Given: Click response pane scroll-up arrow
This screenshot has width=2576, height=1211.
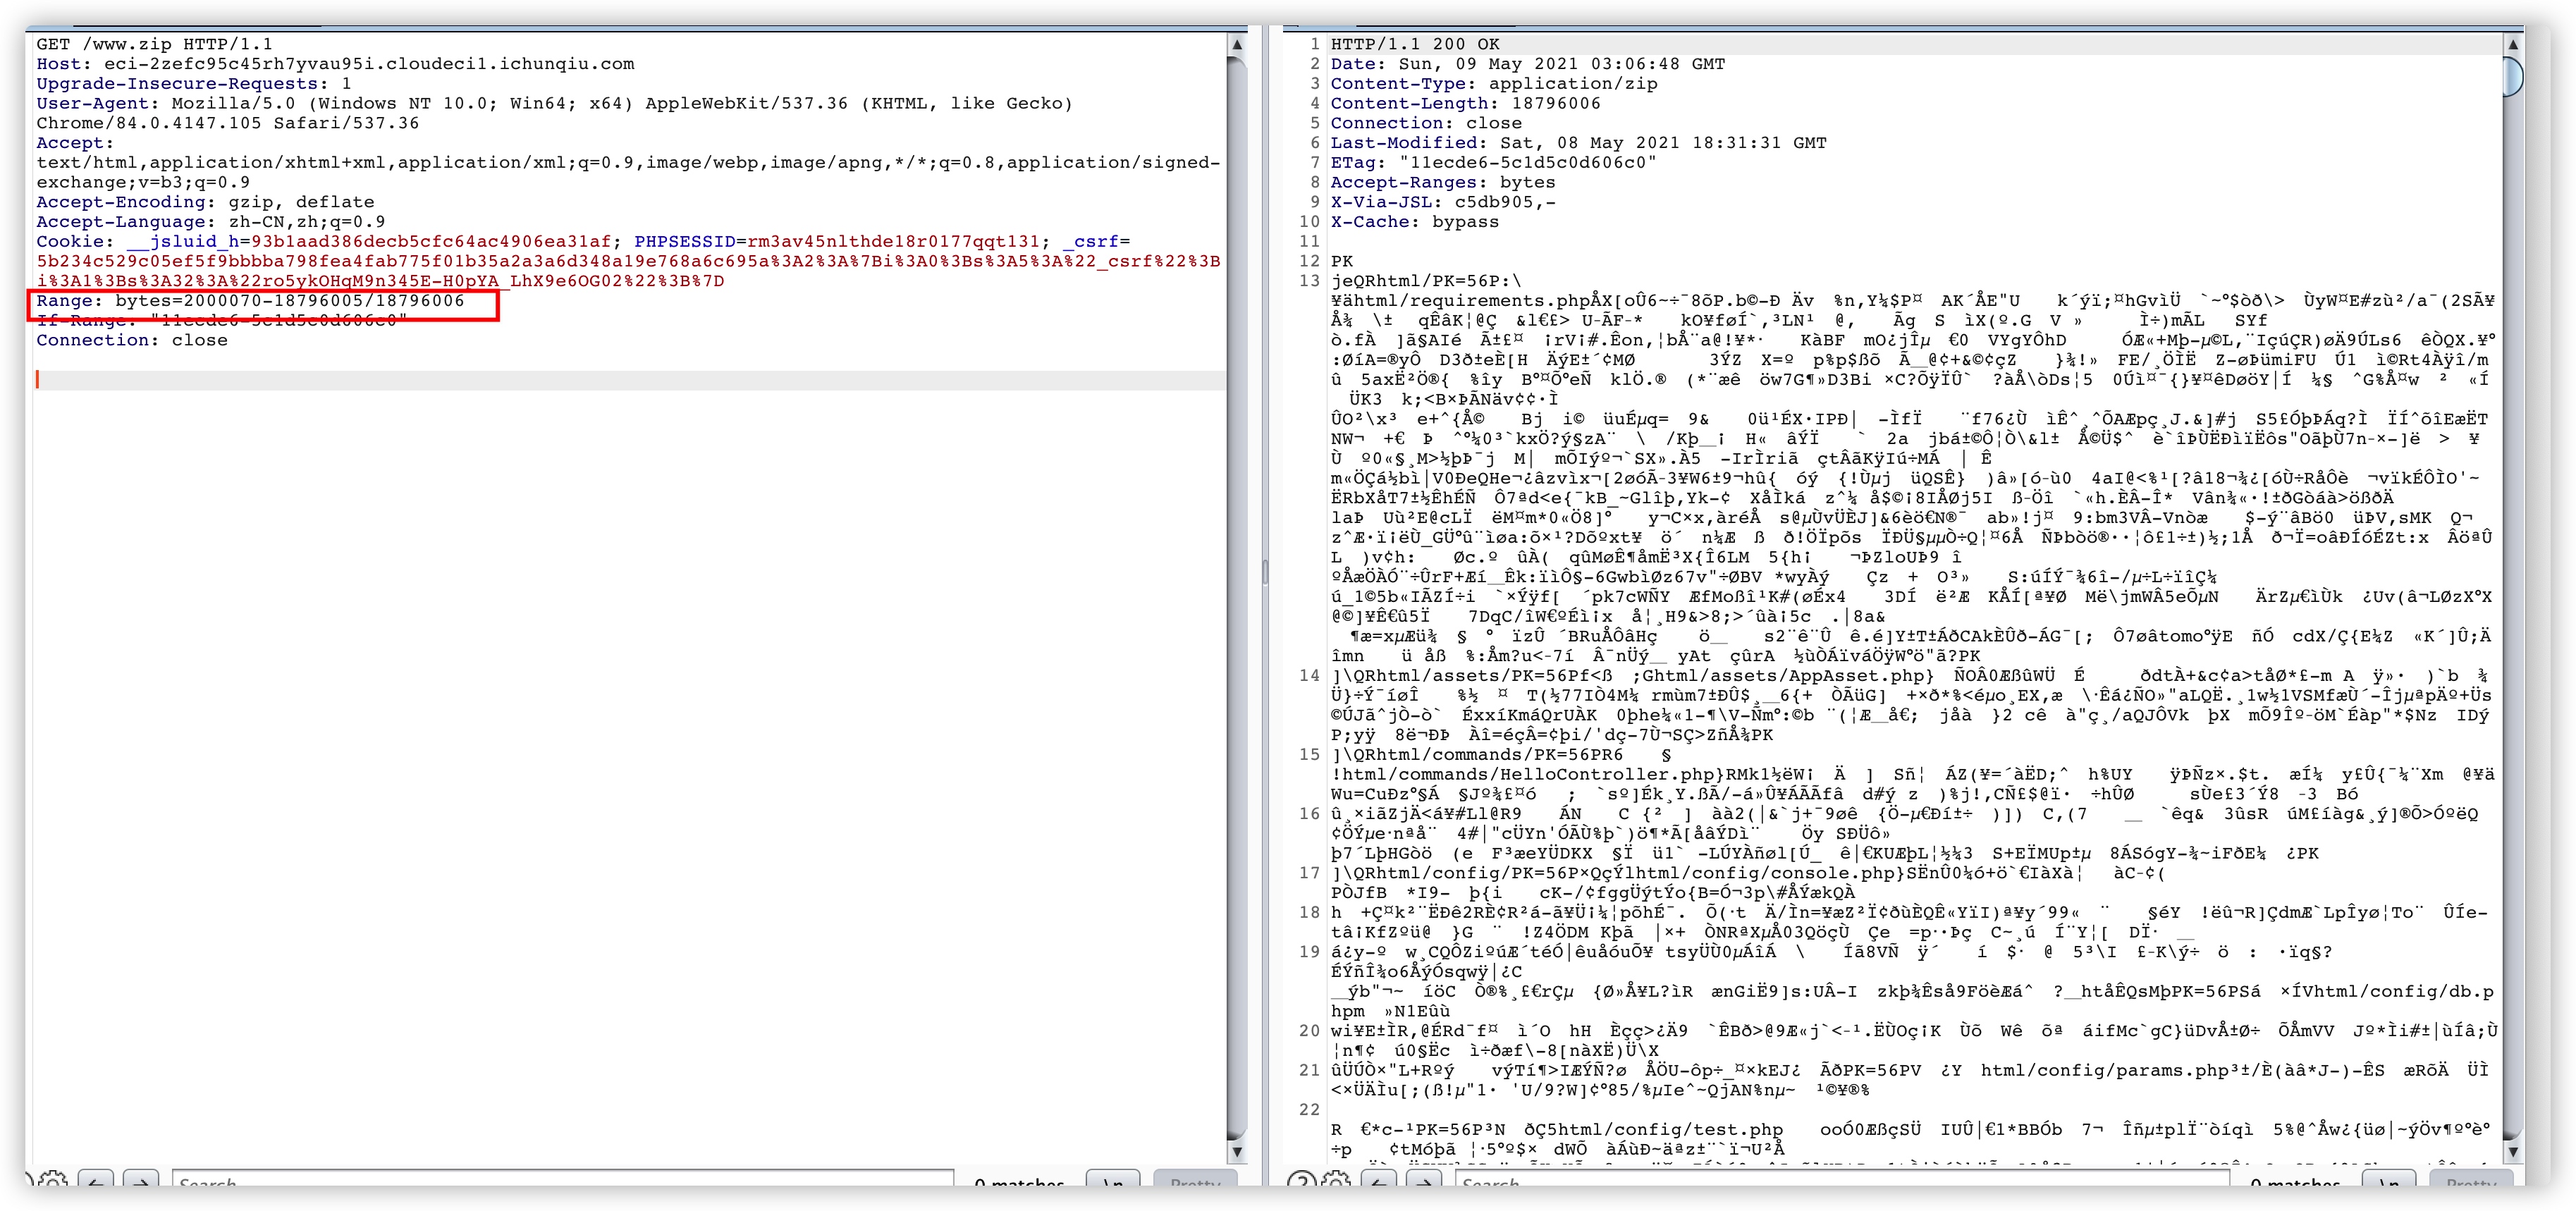Looking at the screenshot, I should [2513, 45].
